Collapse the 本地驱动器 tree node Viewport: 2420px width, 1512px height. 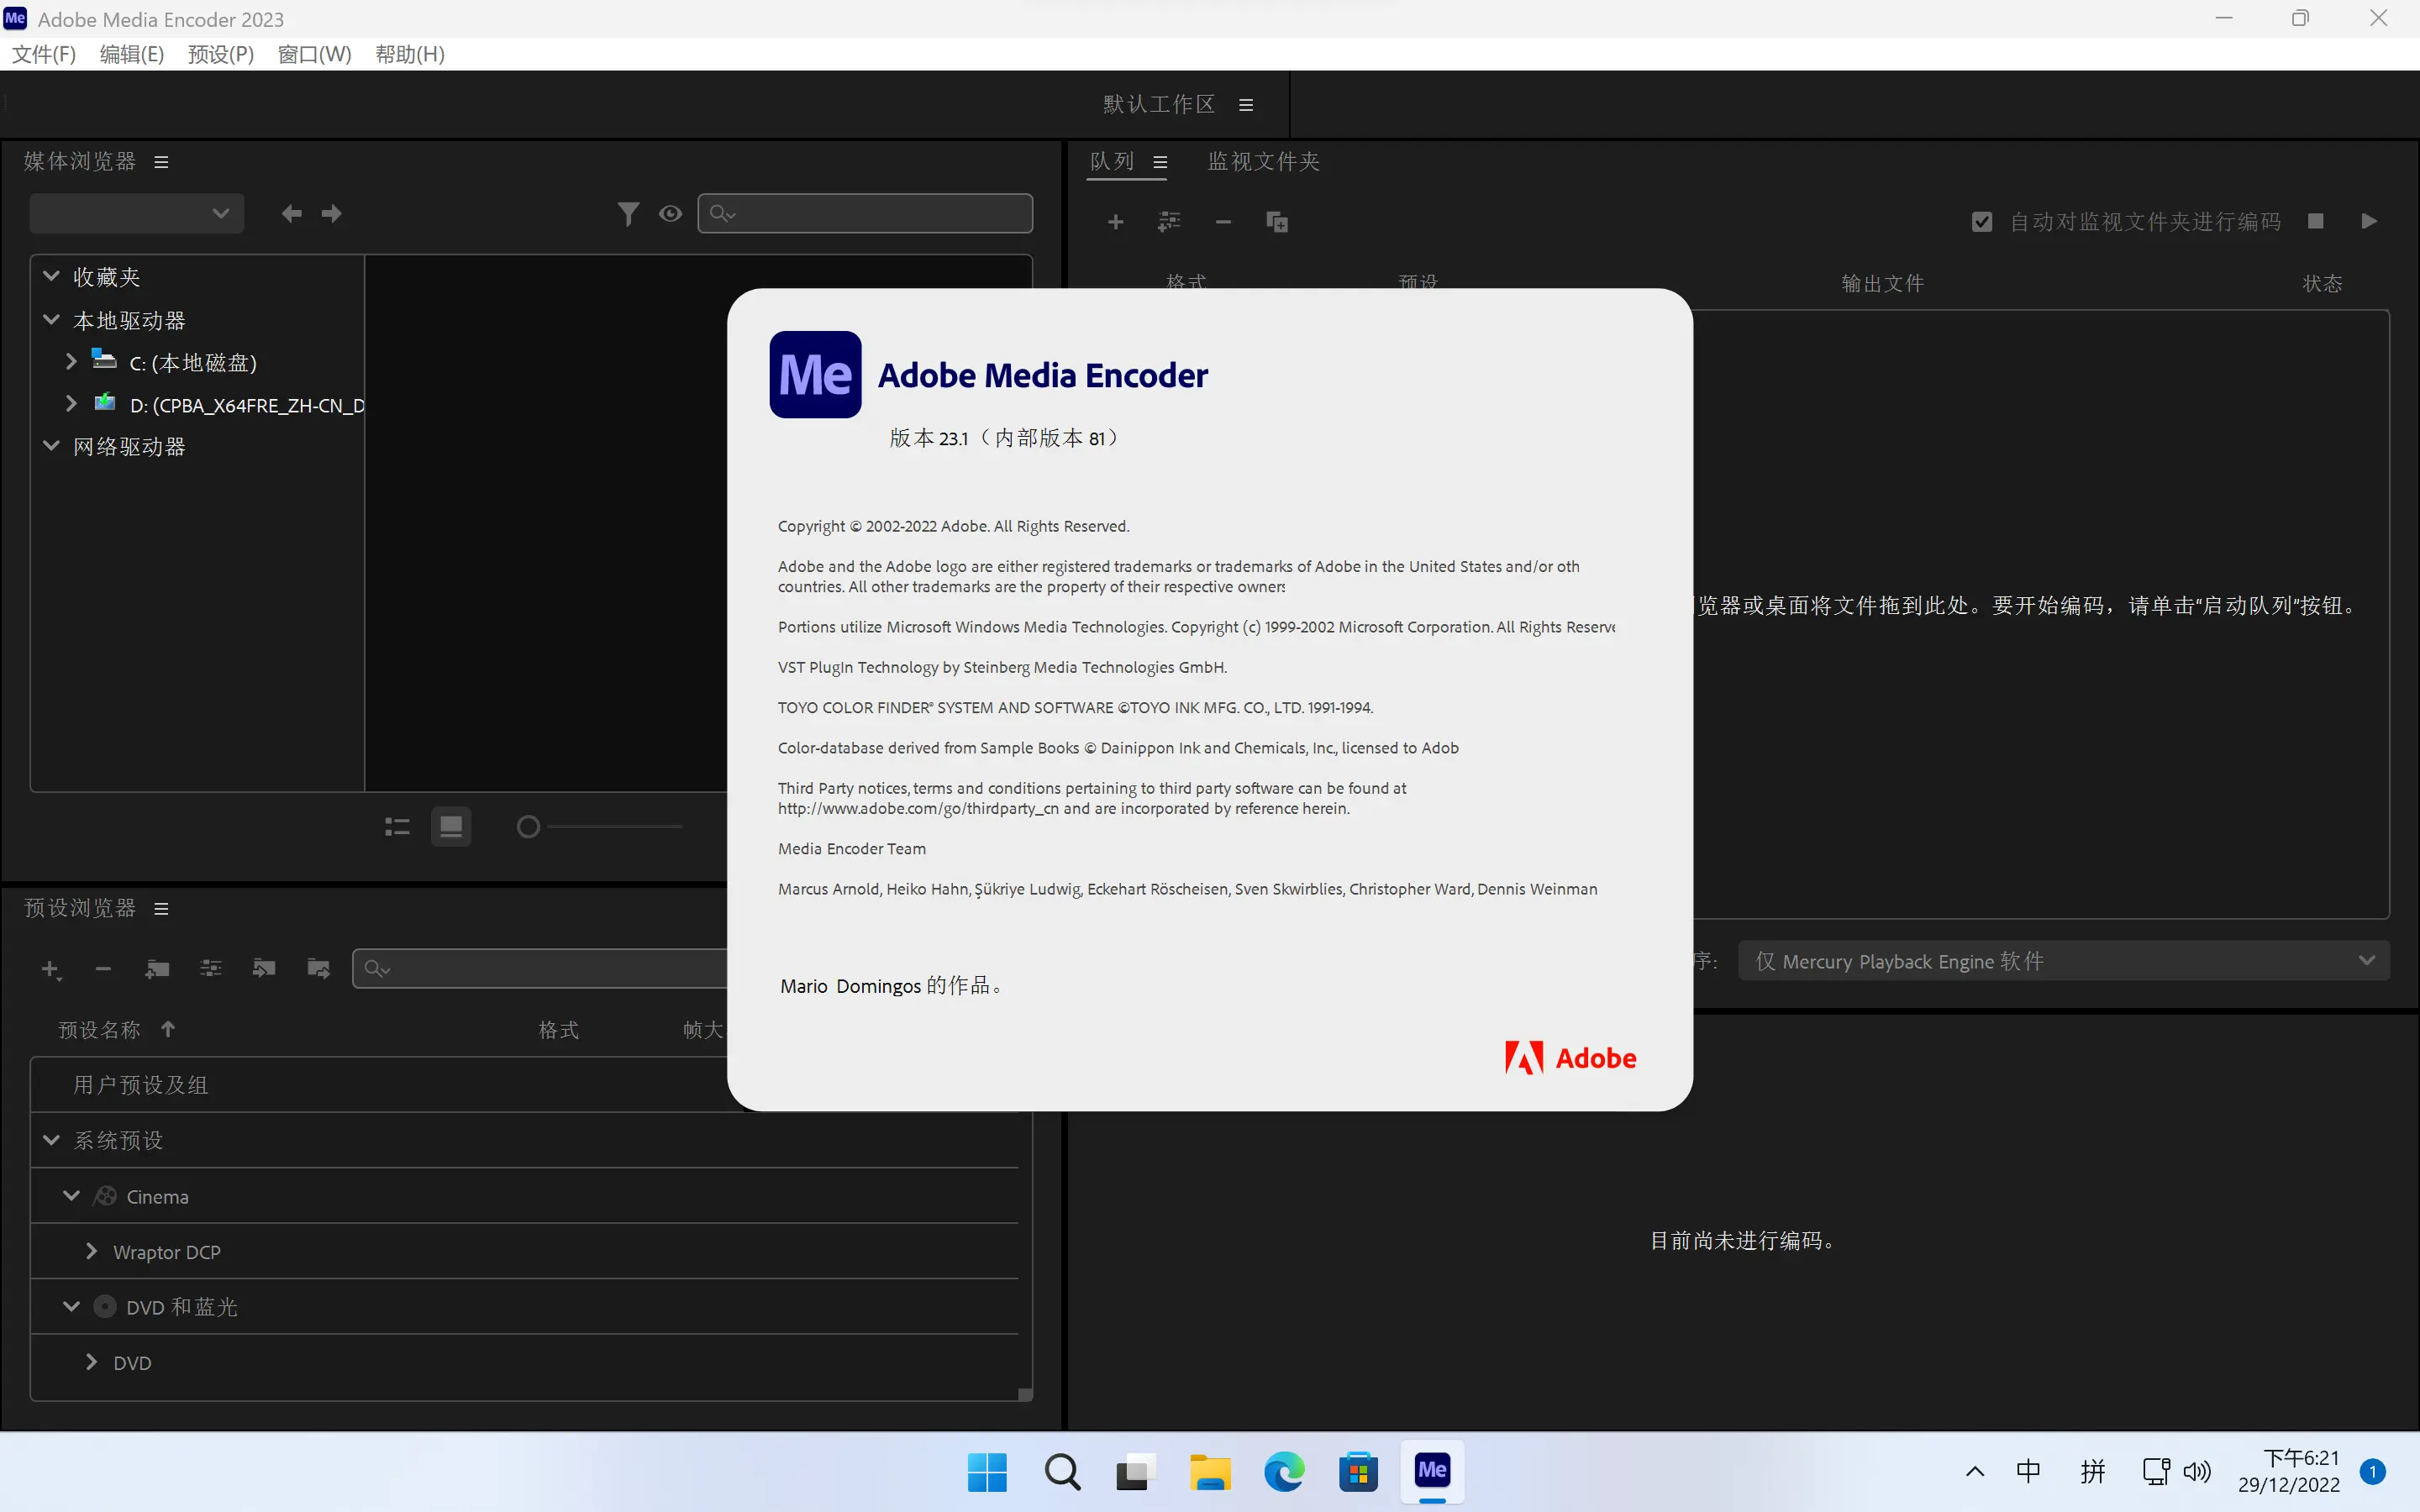[51, 319]
